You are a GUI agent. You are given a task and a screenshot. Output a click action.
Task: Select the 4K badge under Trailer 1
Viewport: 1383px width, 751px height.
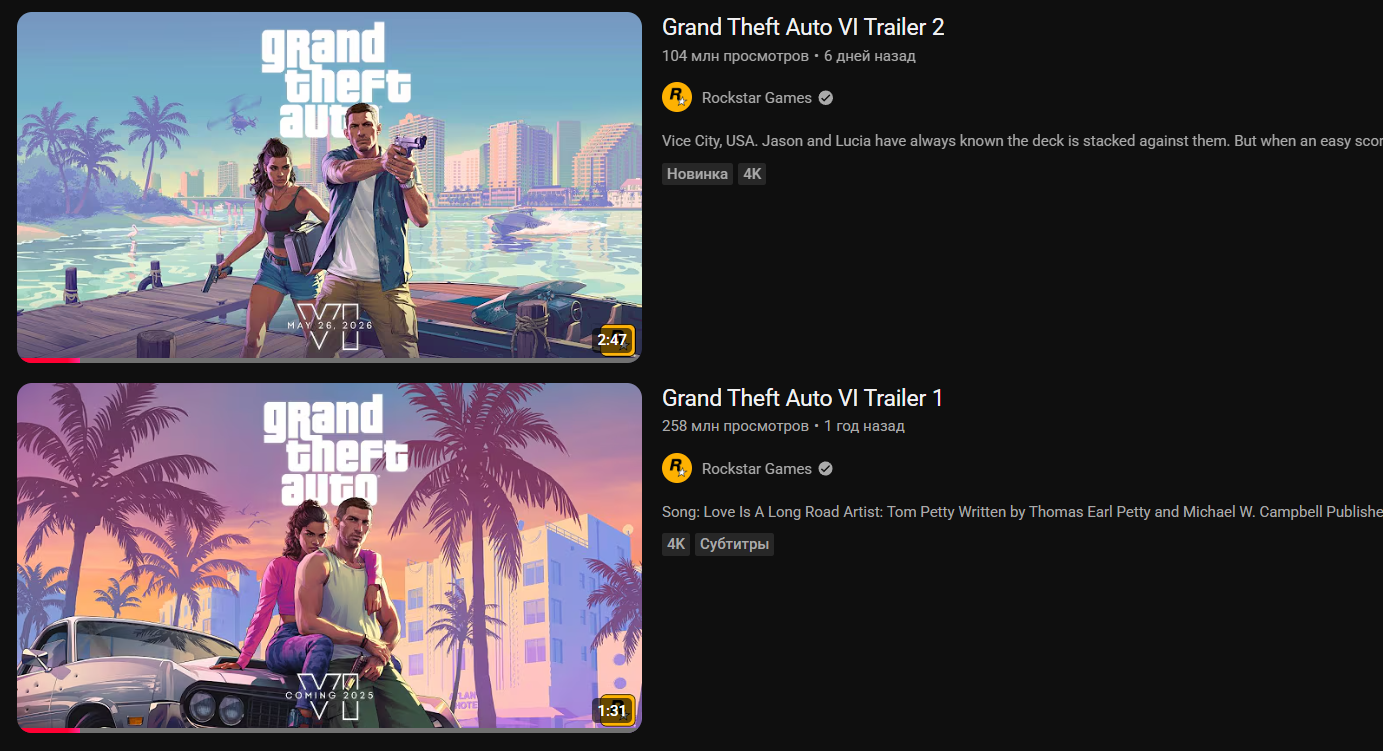pos(676,545)
